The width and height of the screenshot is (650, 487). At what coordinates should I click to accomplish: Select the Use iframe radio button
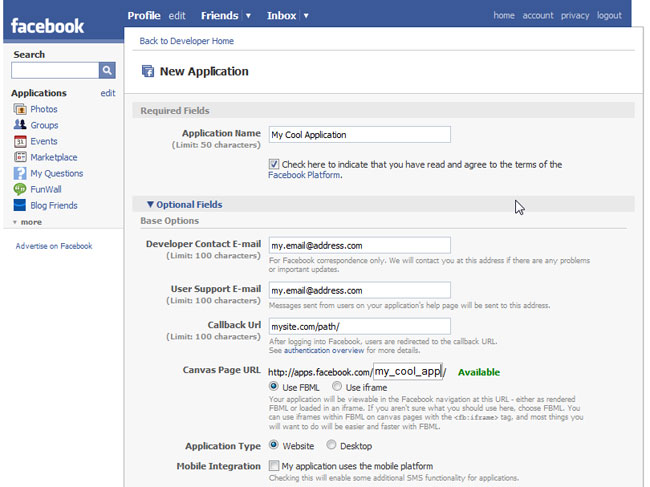(x=337, y=387)
